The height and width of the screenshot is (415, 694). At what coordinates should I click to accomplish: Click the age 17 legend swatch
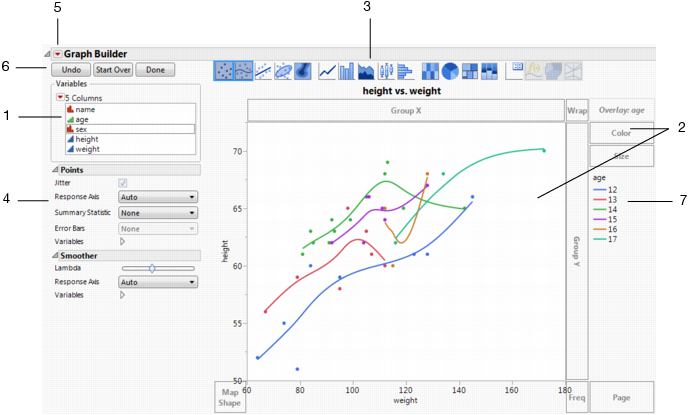(x=599, y=239)
